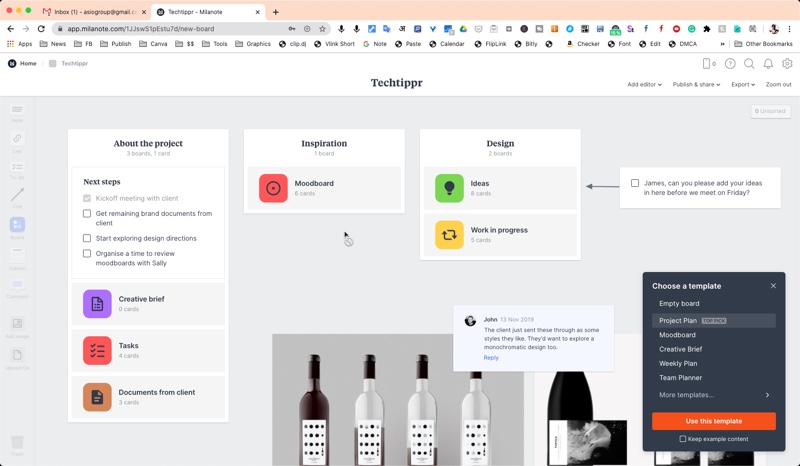Select Moodboard template option
The width and height of the screenshot is (800, 466).
714,335
